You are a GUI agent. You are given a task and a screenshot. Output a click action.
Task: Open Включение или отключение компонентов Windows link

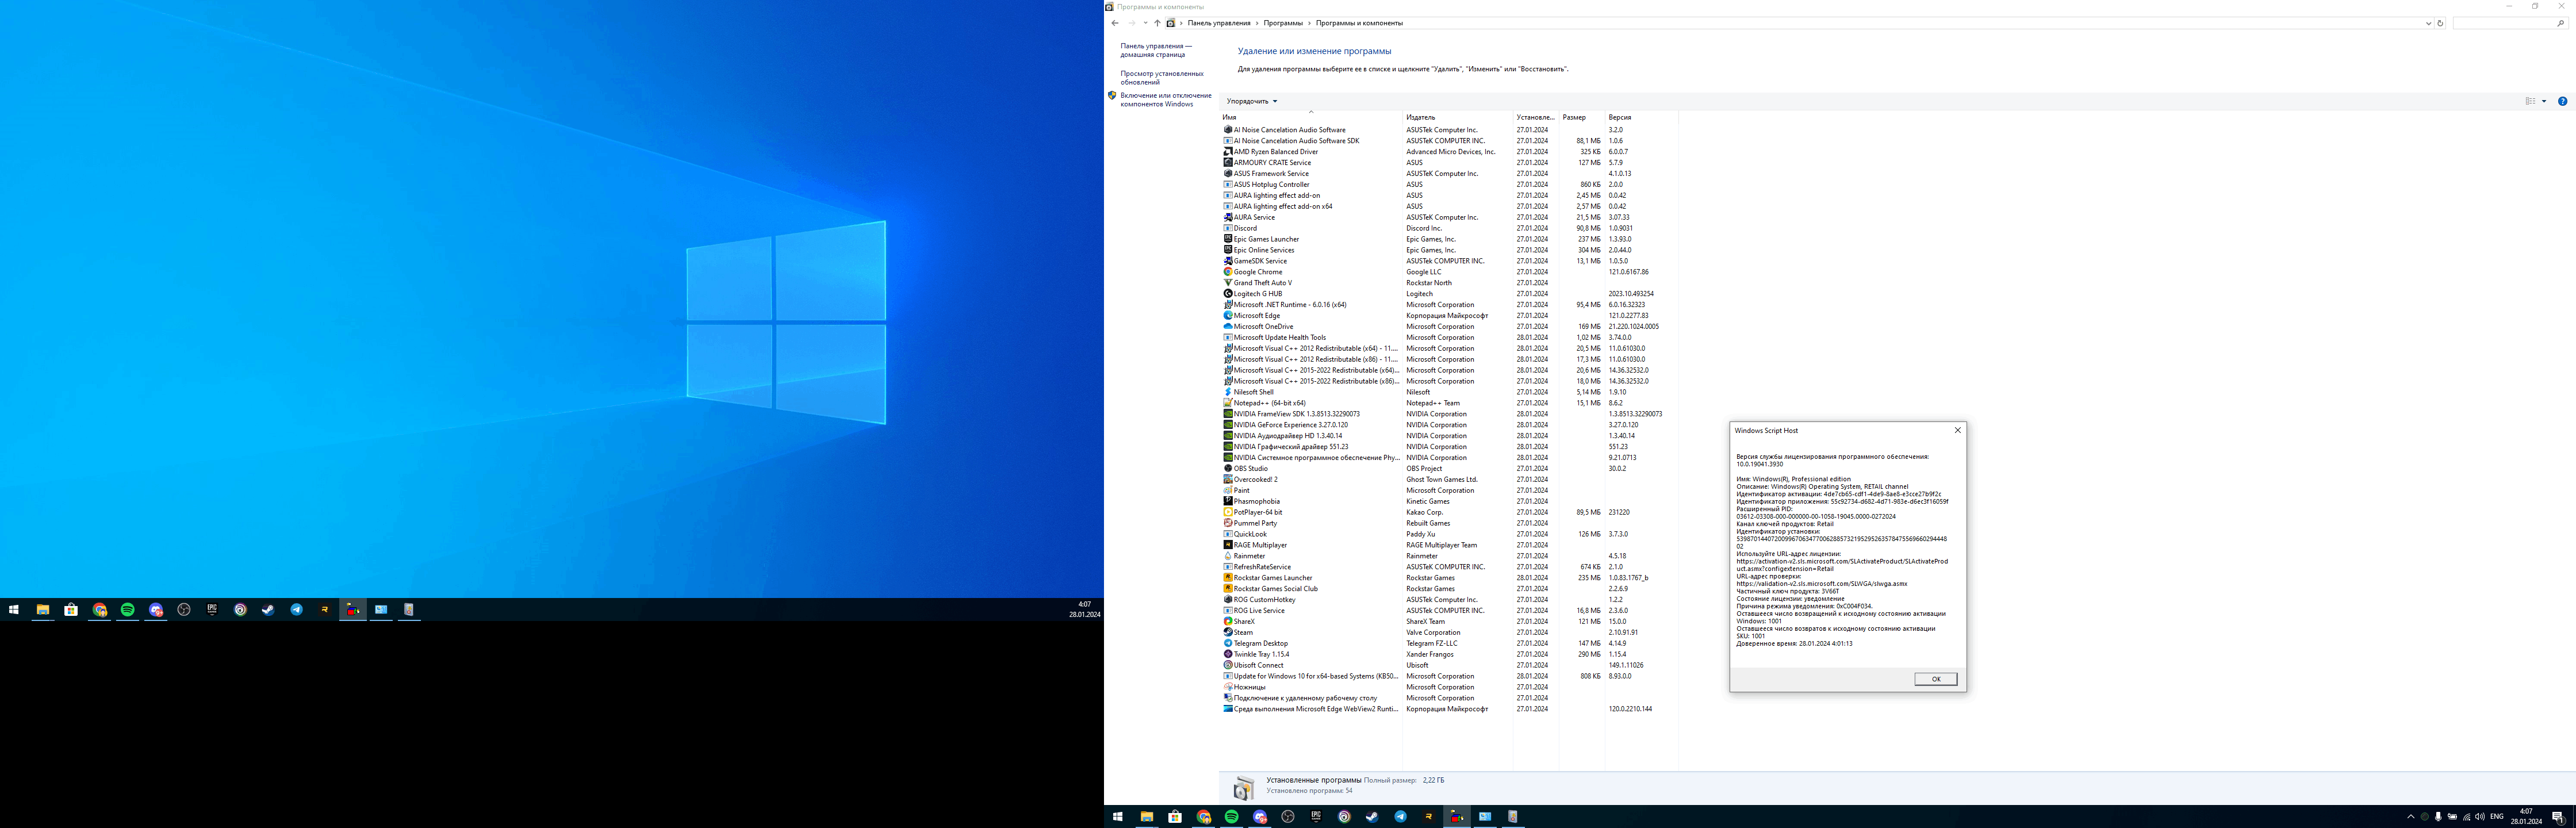(1166, 100)
